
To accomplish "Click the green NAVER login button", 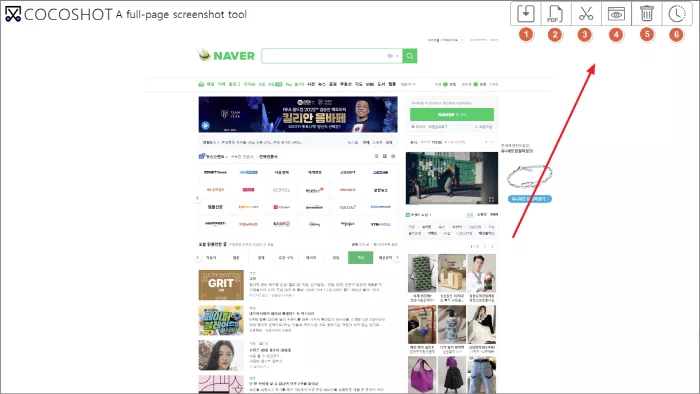I will click(x=452, y=114).
